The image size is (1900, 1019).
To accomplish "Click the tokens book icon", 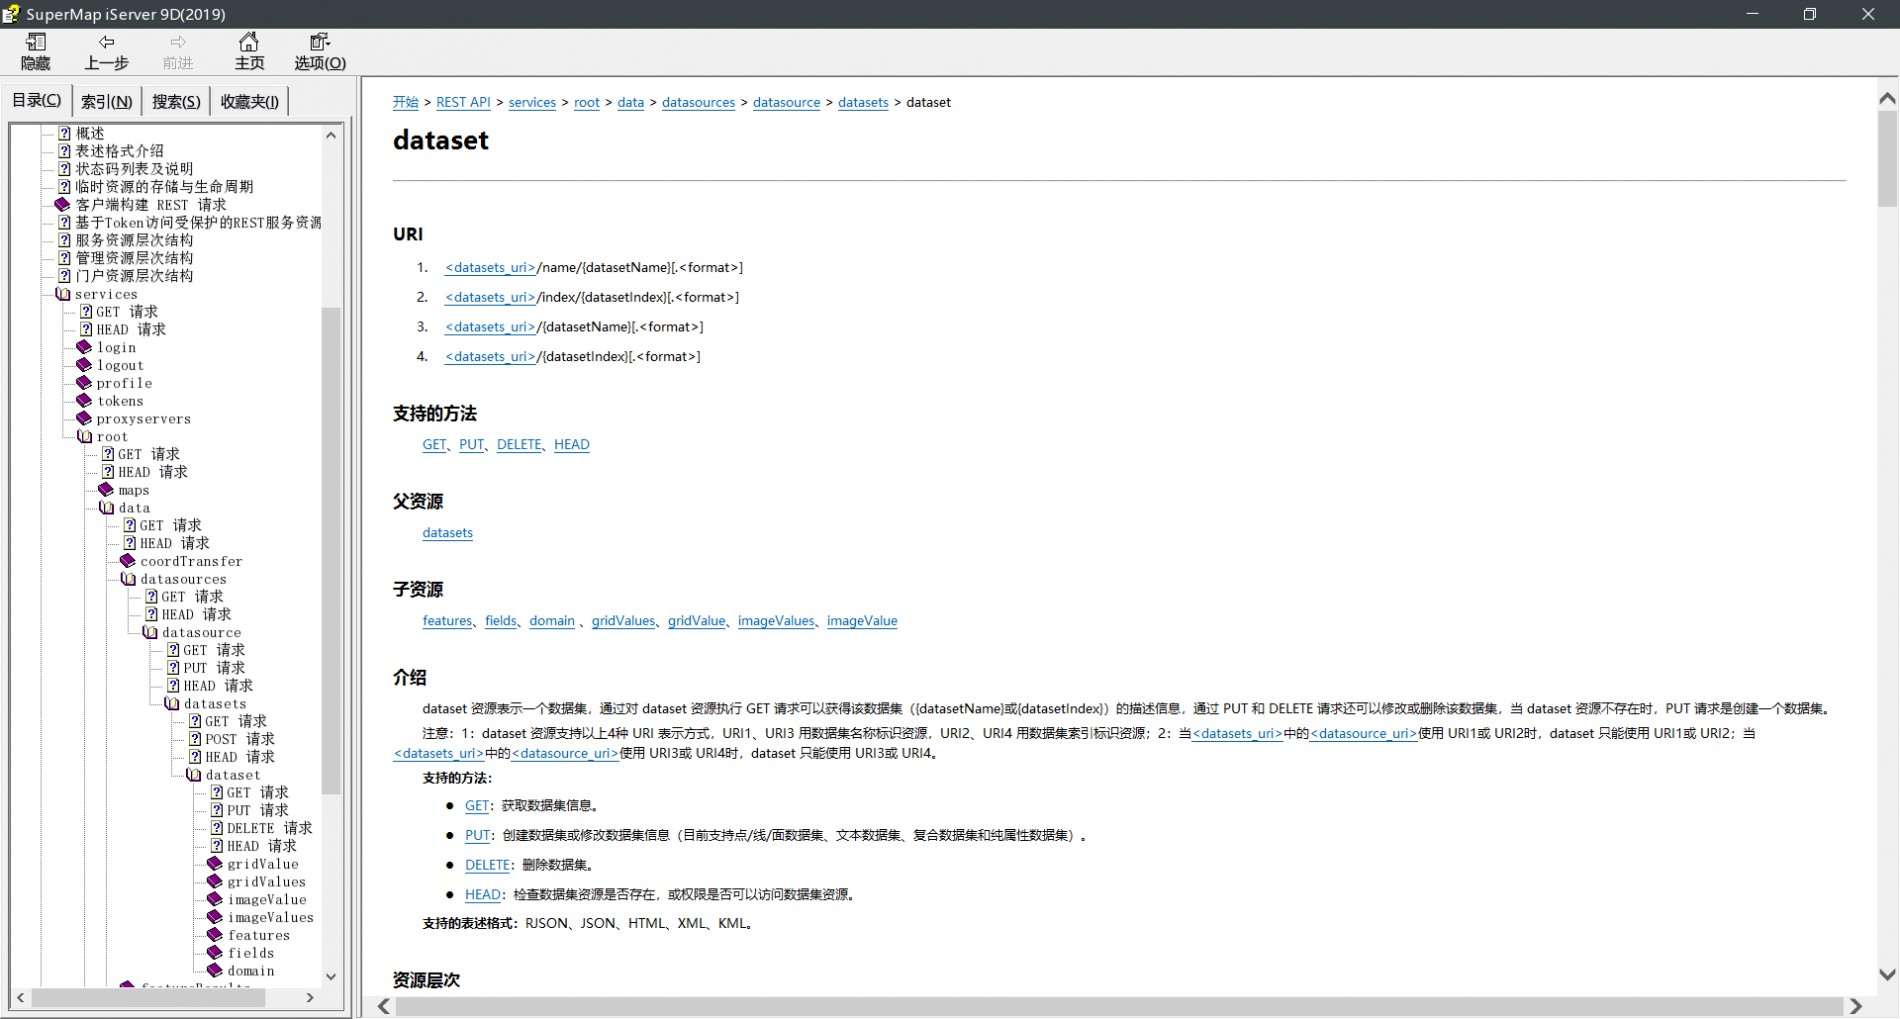I will tap(85, 401).
